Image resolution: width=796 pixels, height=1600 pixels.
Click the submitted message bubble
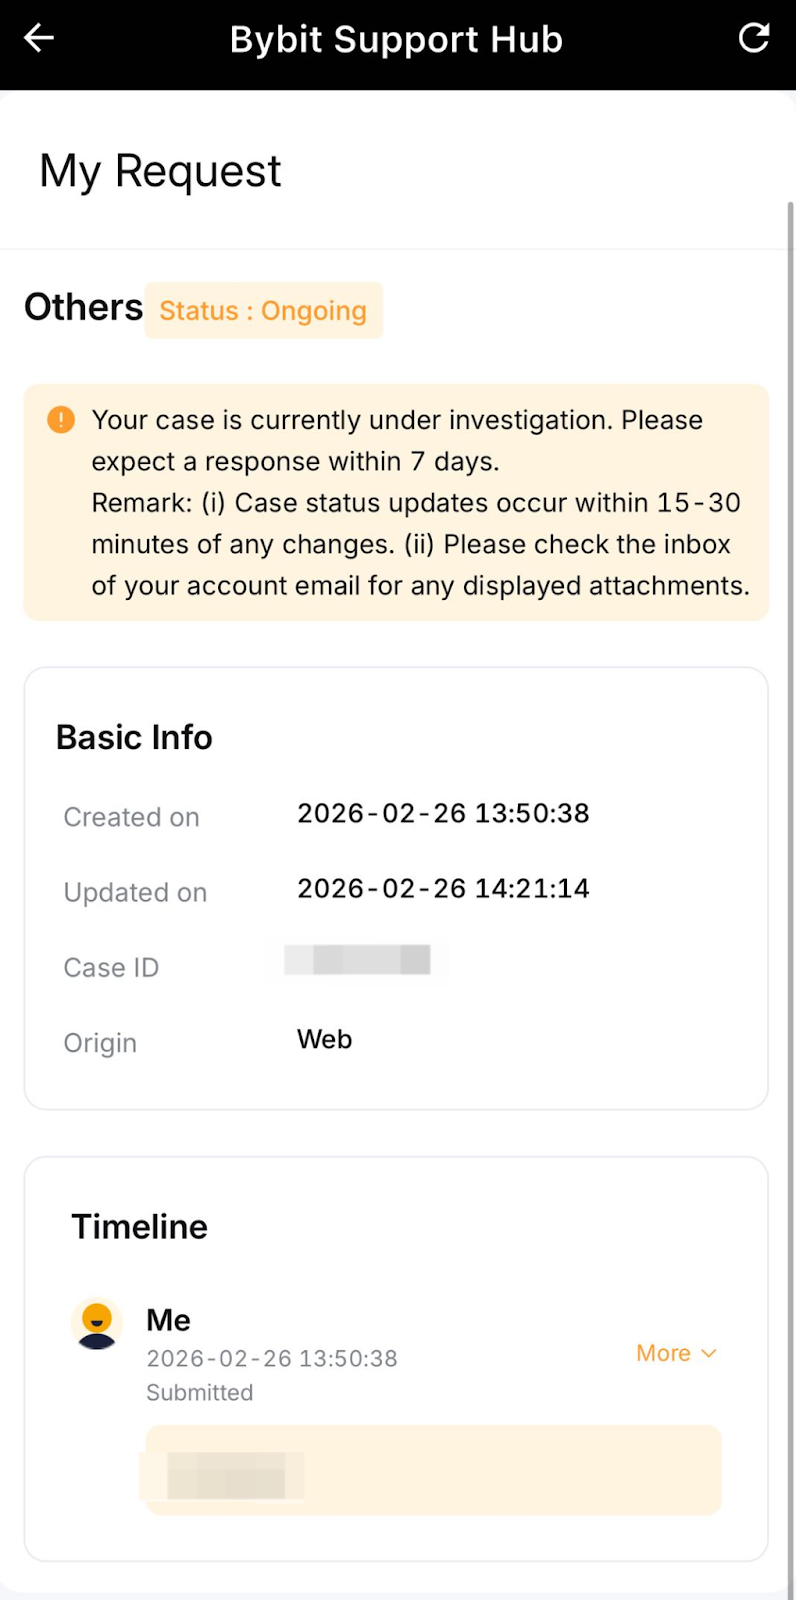pyautogui.click(x=433, y=1470)
